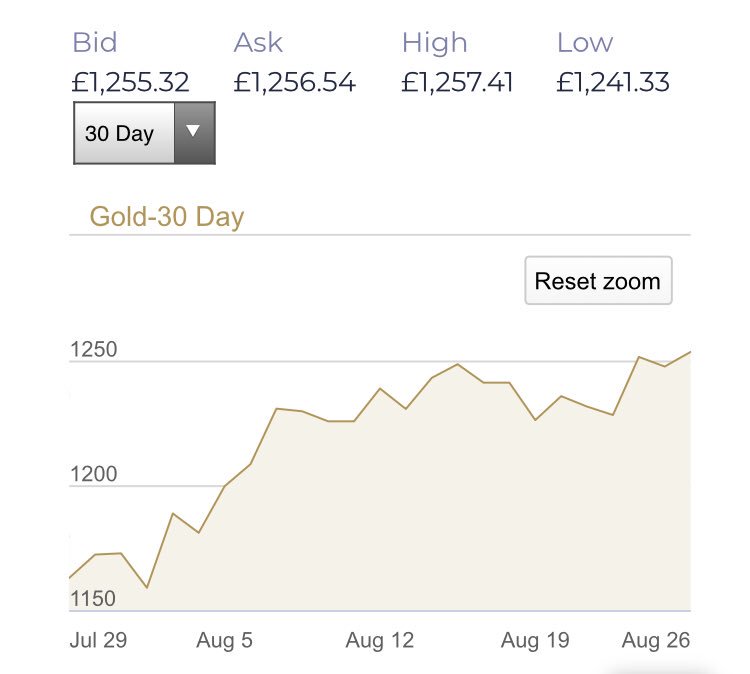Select the High label
Viewport: 750px width, 674px height.
coord(434,43)
